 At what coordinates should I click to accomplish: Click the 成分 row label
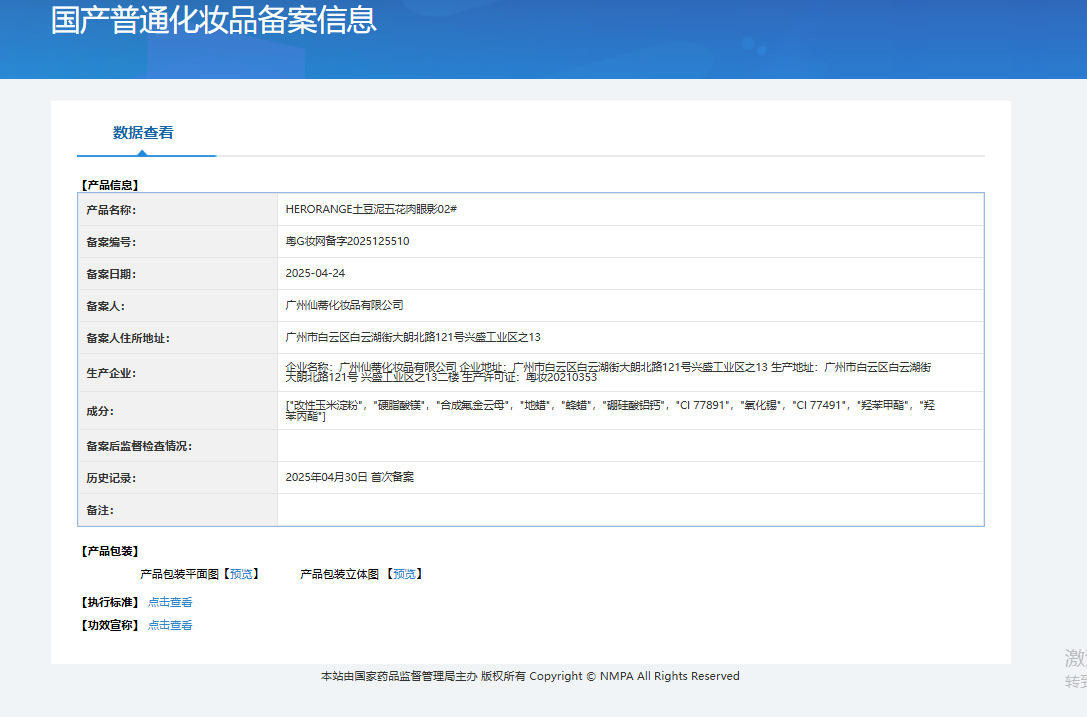[100, 411]
